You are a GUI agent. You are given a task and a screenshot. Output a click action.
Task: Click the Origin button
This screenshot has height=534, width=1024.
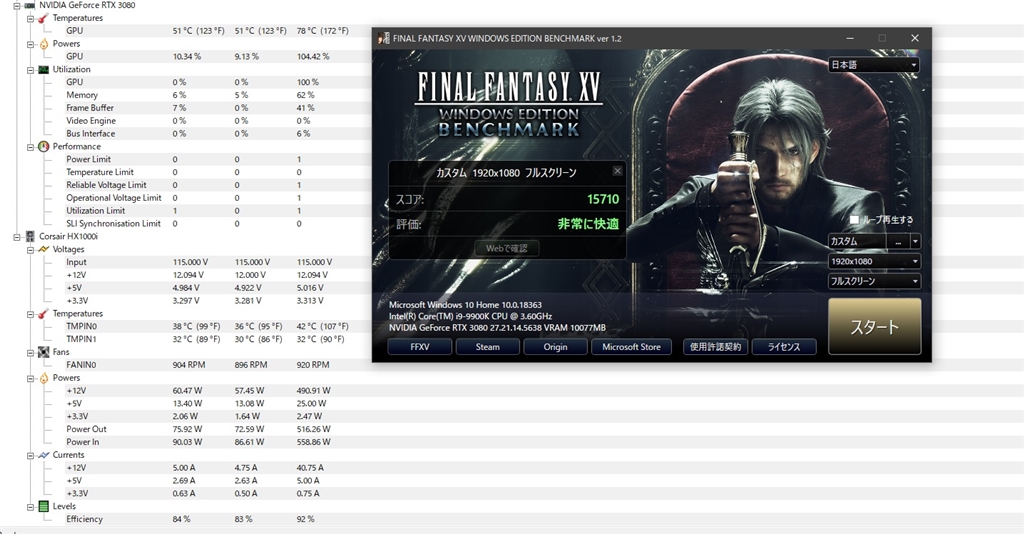click(x=556, y=347)
